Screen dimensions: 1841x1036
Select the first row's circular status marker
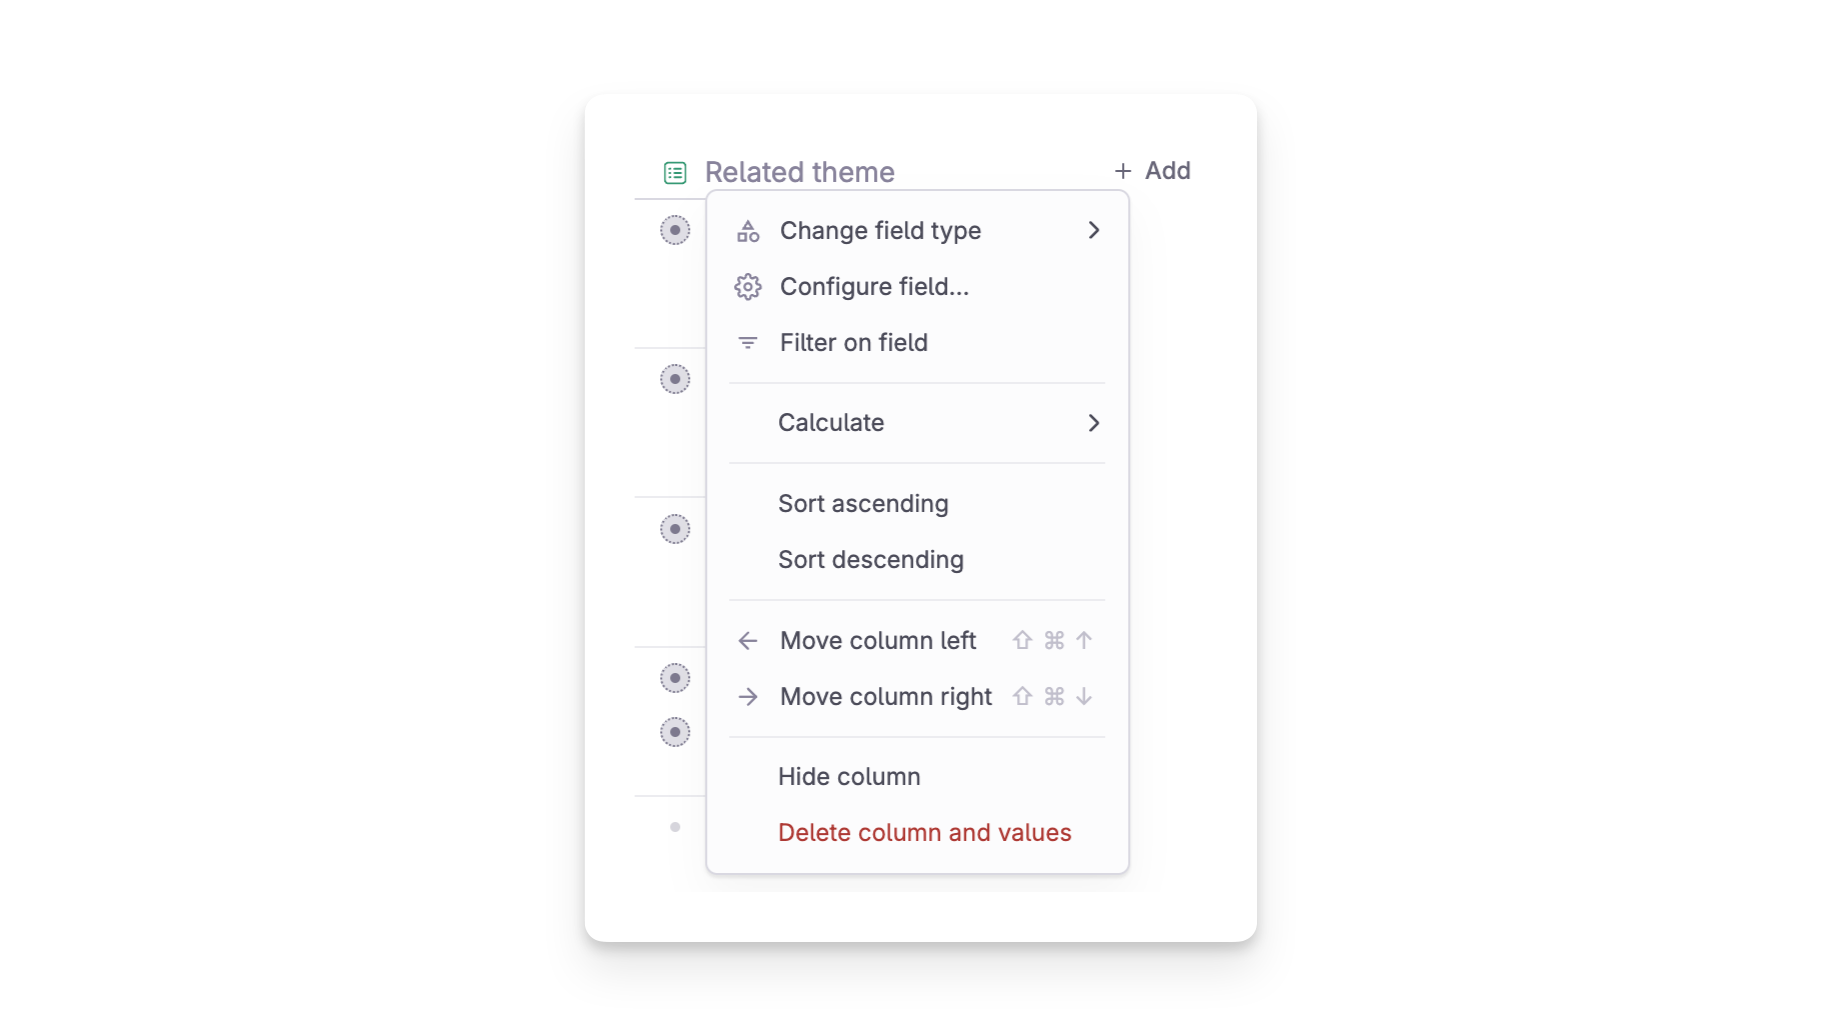point(675,230)
